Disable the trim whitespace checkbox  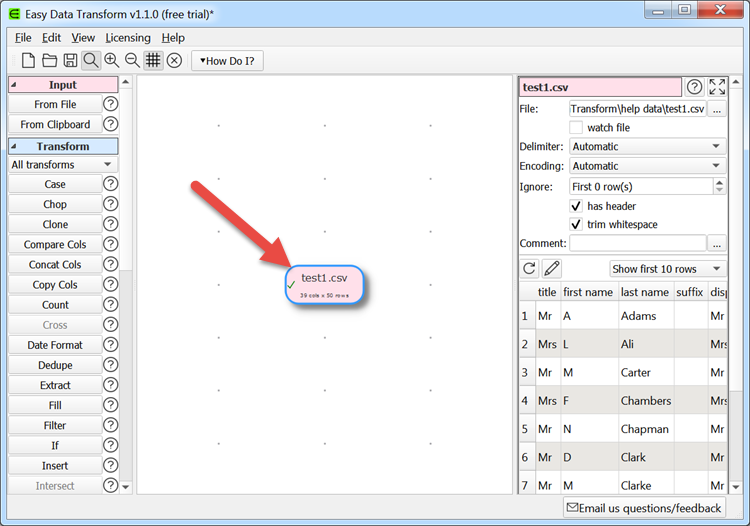576,225
